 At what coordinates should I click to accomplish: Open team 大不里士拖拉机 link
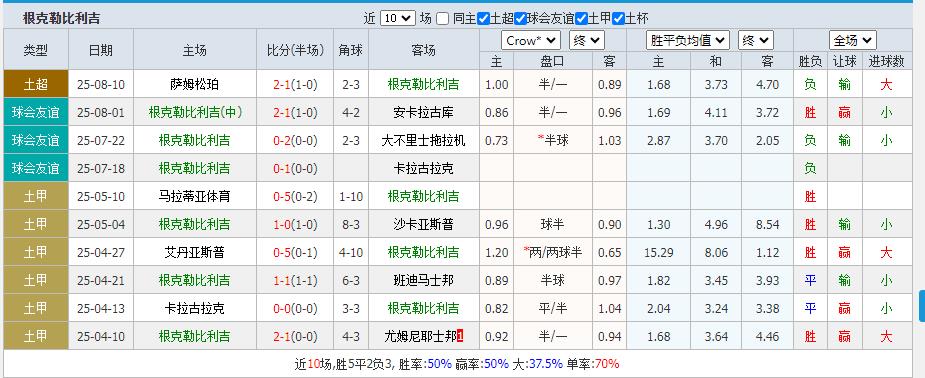pos(424,140)
